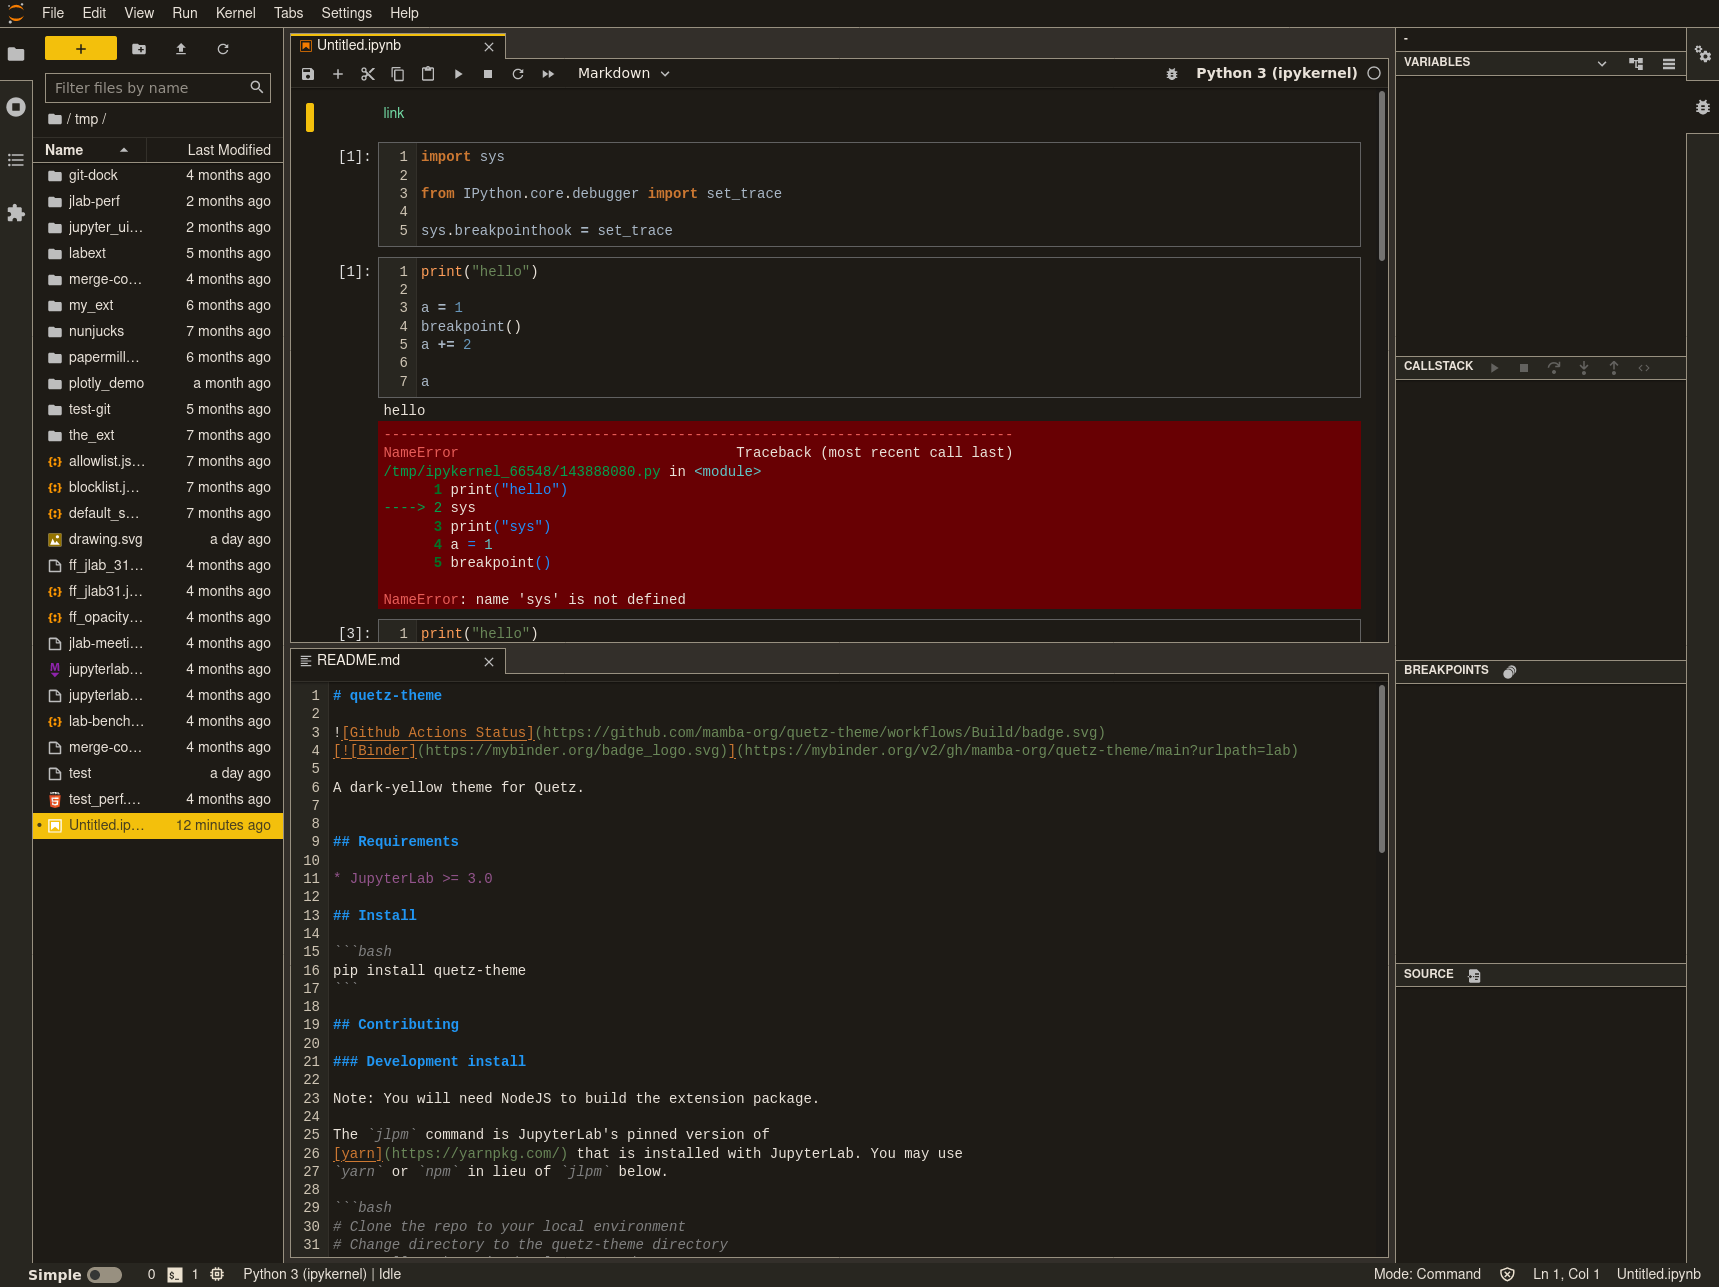Click the yellow New Launcher button
Viewport: 1719px width, 1287px height.
point(81,49)
